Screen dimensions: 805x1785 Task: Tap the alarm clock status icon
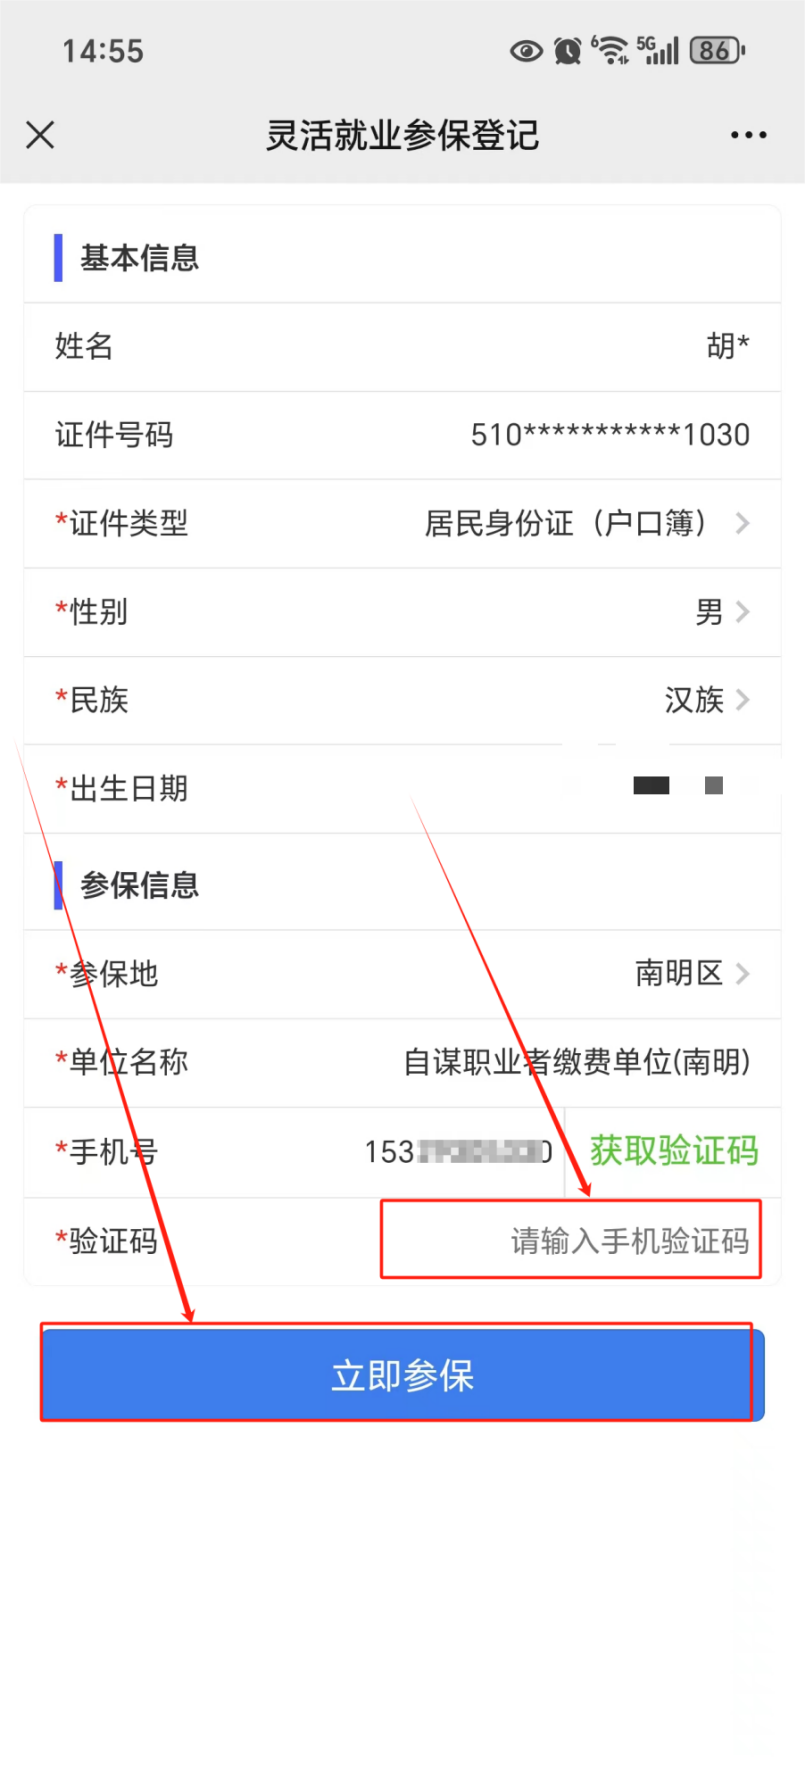pos(567,50)
